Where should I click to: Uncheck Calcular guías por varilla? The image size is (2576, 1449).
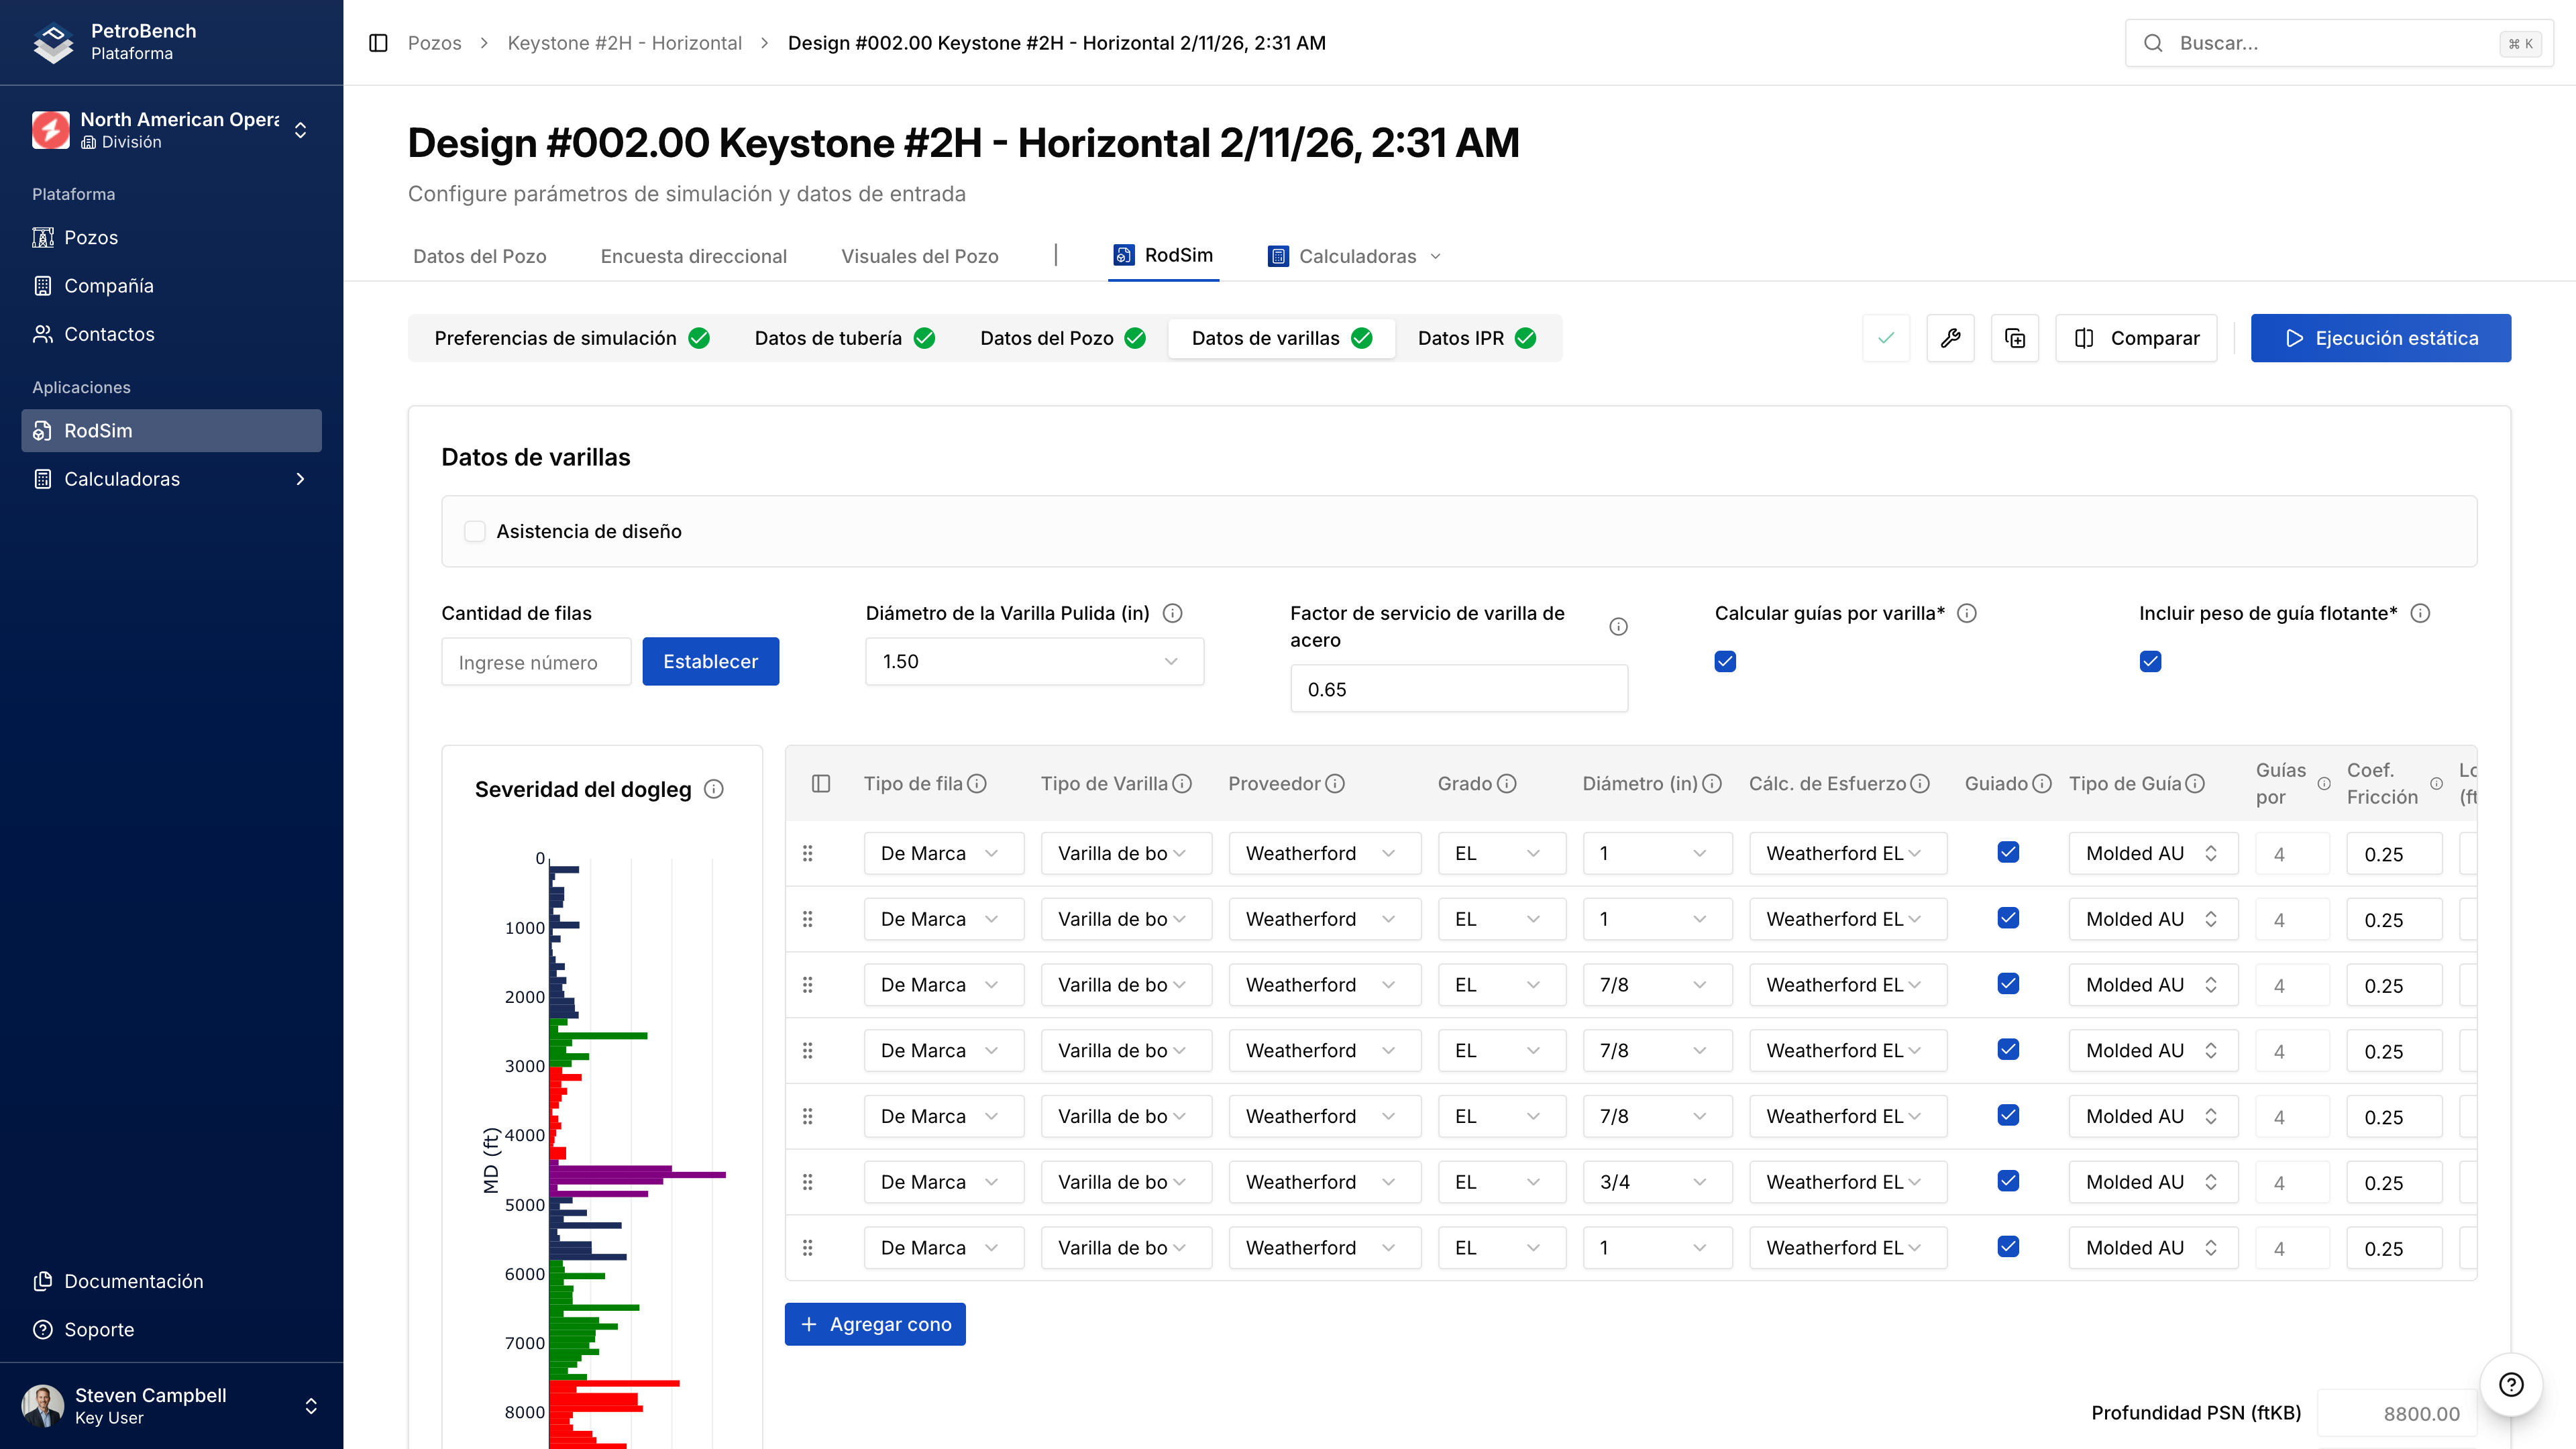pyautogui.click(x=1725, y=661)
